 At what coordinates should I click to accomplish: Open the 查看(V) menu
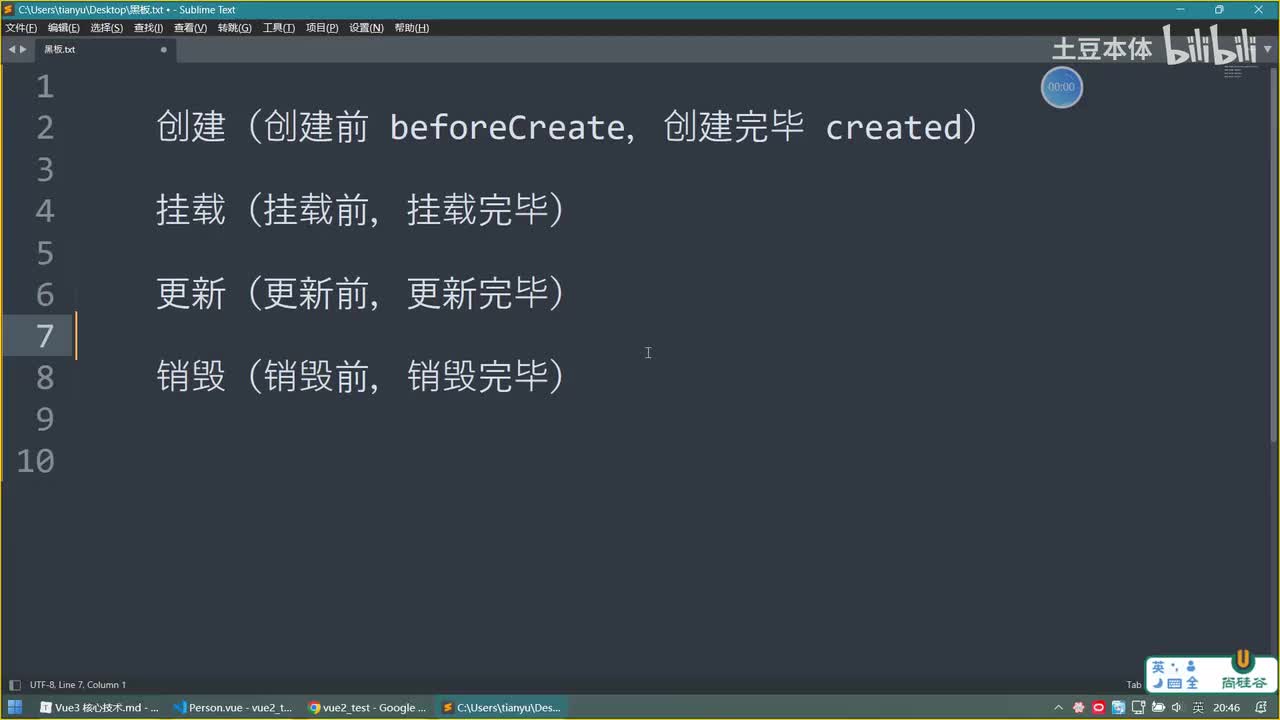click(190, 28)
